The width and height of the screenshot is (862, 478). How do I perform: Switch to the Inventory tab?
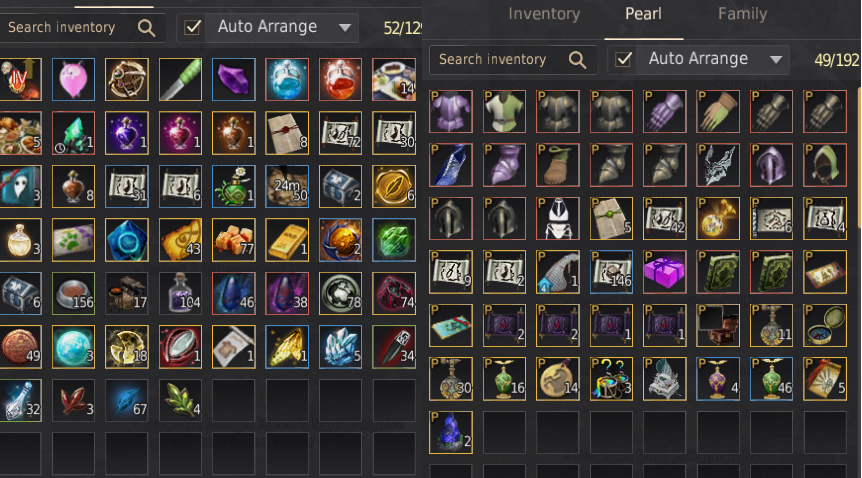pos(544,14)
